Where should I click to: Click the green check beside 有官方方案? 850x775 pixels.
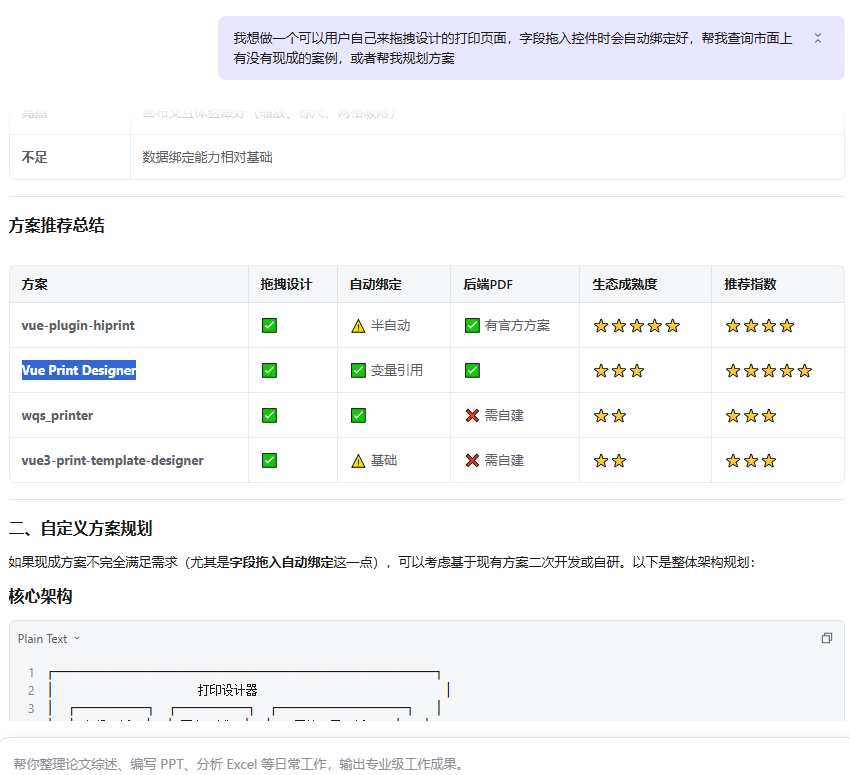click(x=472, y=326)
